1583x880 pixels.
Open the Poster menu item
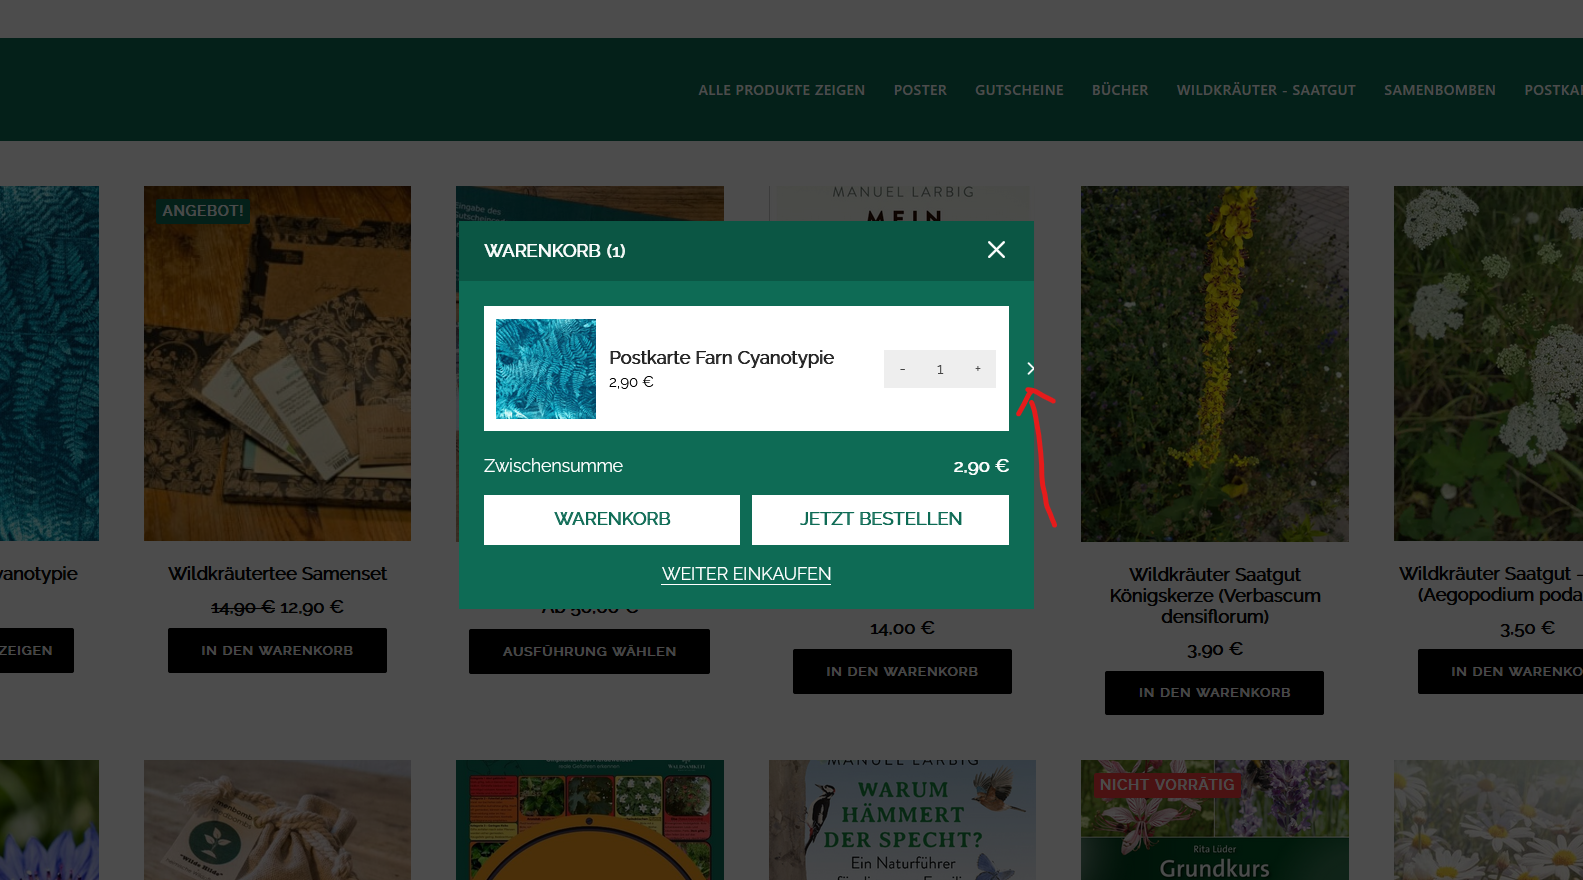[920, 90]
